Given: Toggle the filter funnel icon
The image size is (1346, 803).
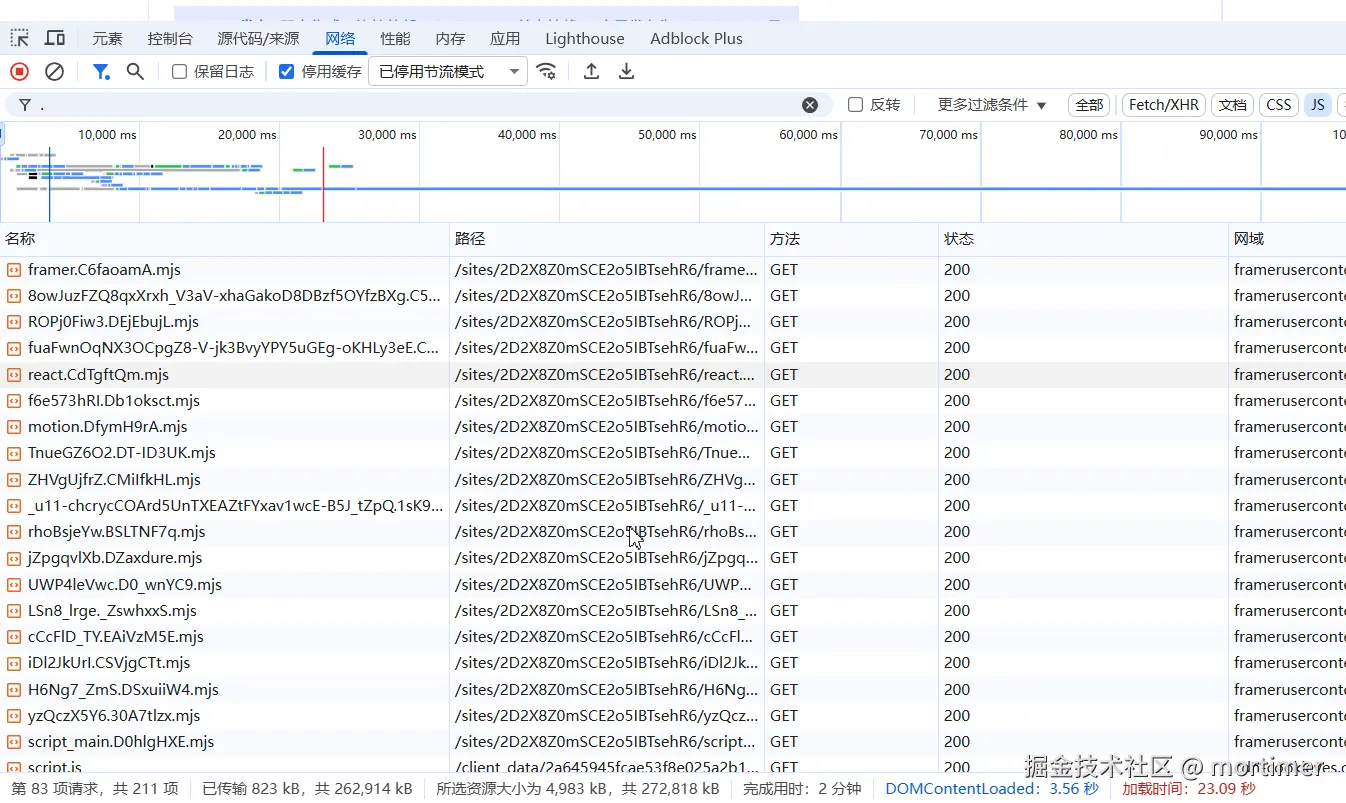Looking at the screenshot, I should point(101,72).
